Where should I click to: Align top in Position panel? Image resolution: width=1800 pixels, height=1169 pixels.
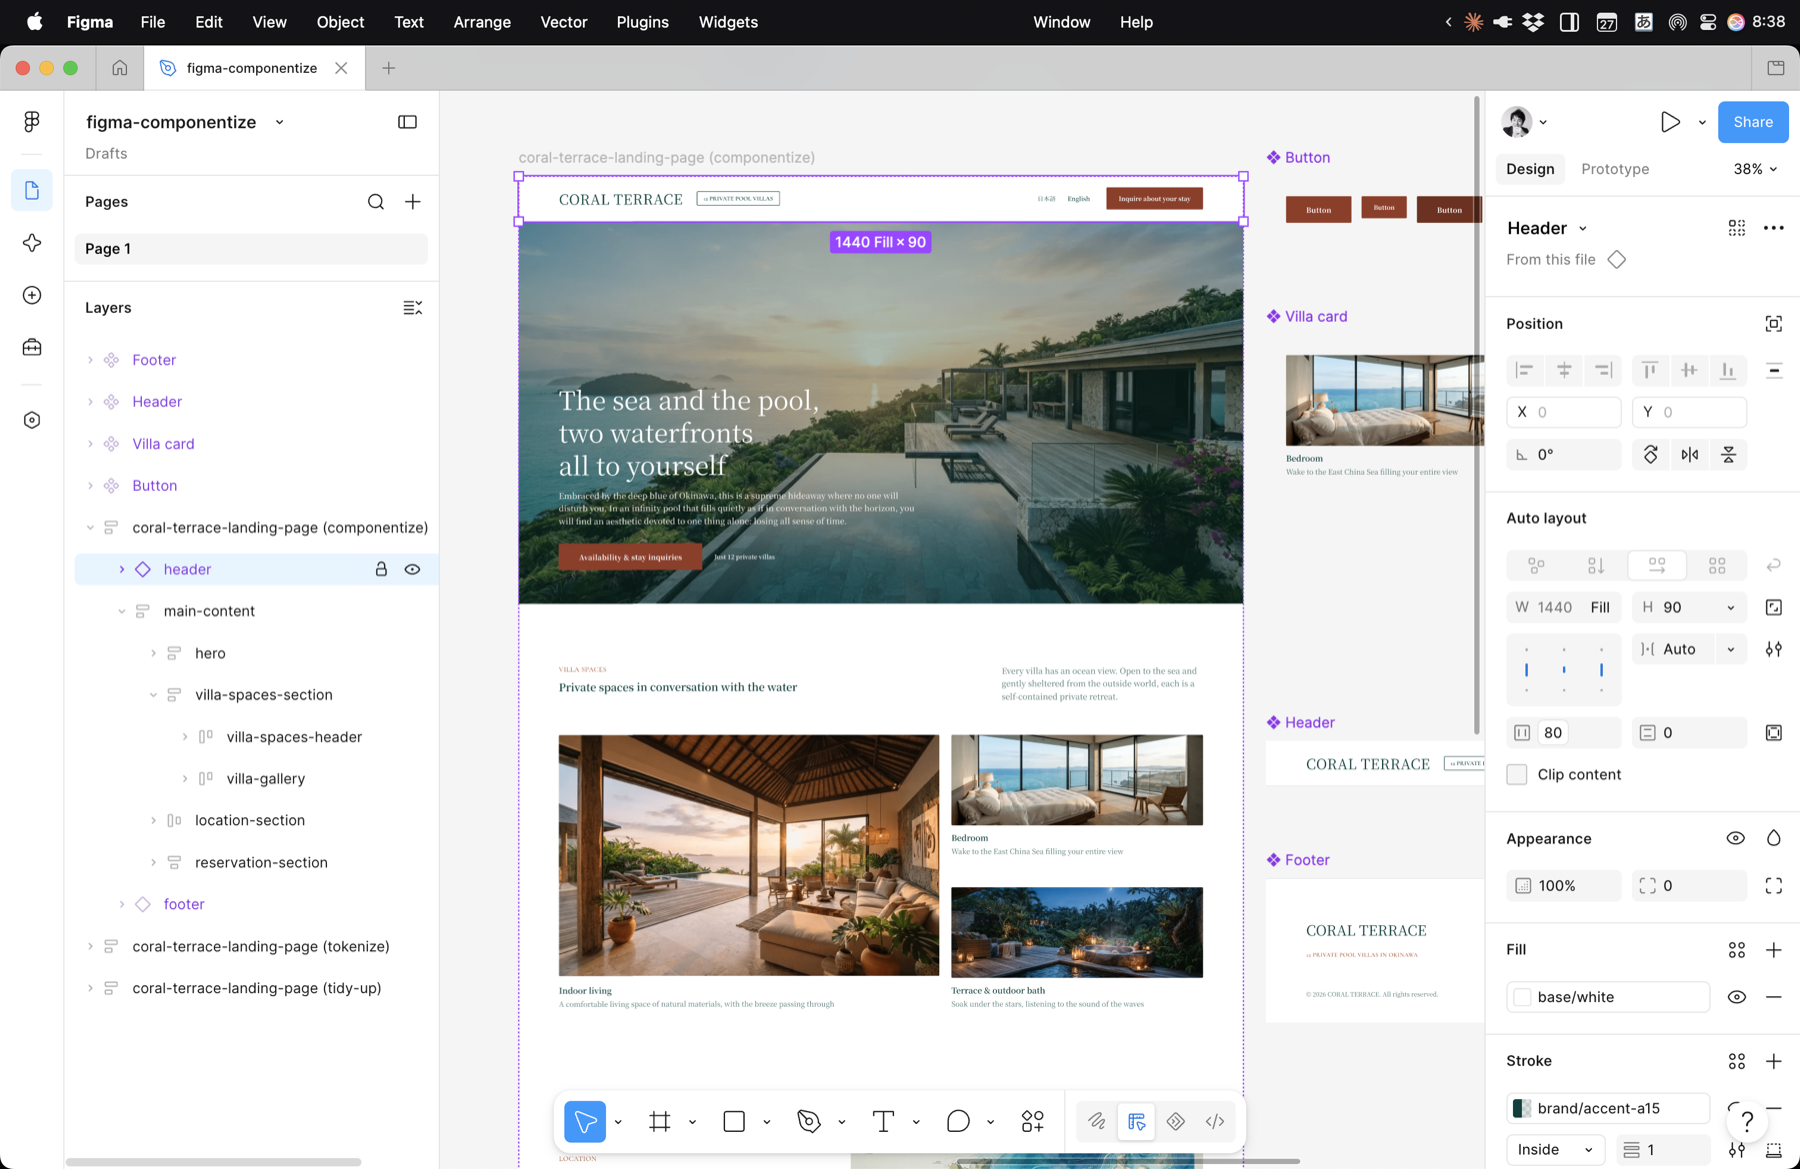pyautogui.click(x=1650, y=371)
